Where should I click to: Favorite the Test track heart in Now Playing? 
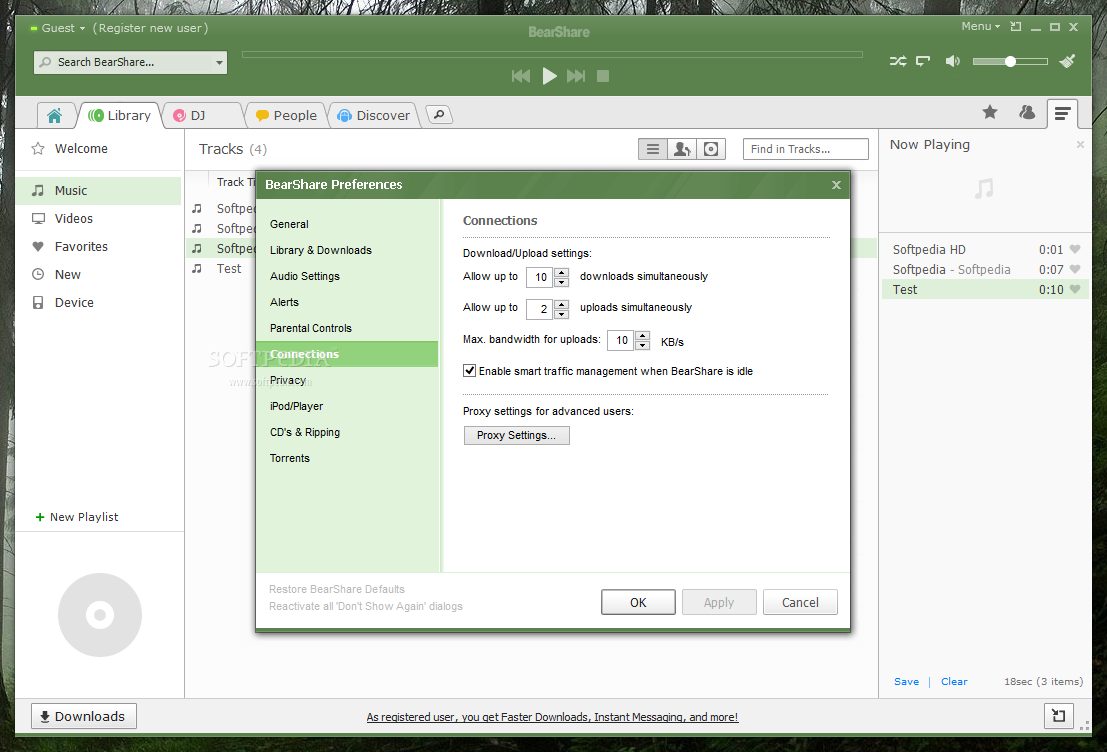(x=1075, y=290)
